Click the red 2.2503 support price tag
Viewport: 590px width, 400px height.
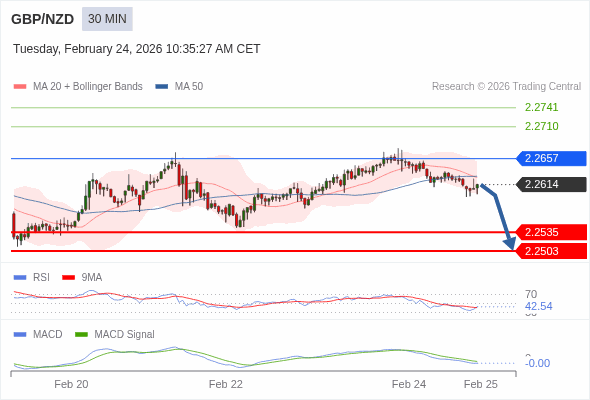point(551,251)
